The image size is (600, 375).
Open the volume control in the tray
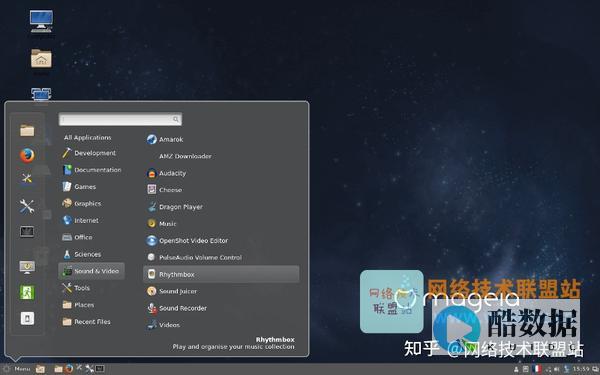pyautogui.click(x=556, y=369)
